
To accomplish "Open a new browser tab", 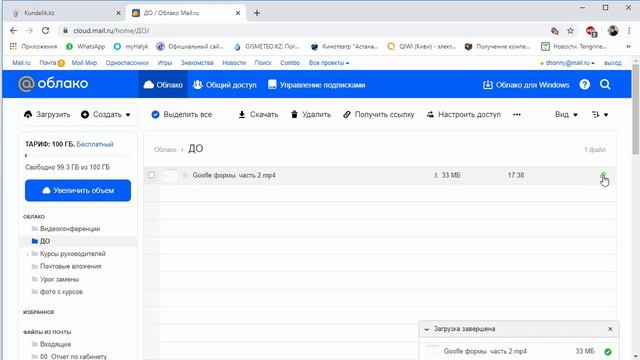I will coord(257,13).
